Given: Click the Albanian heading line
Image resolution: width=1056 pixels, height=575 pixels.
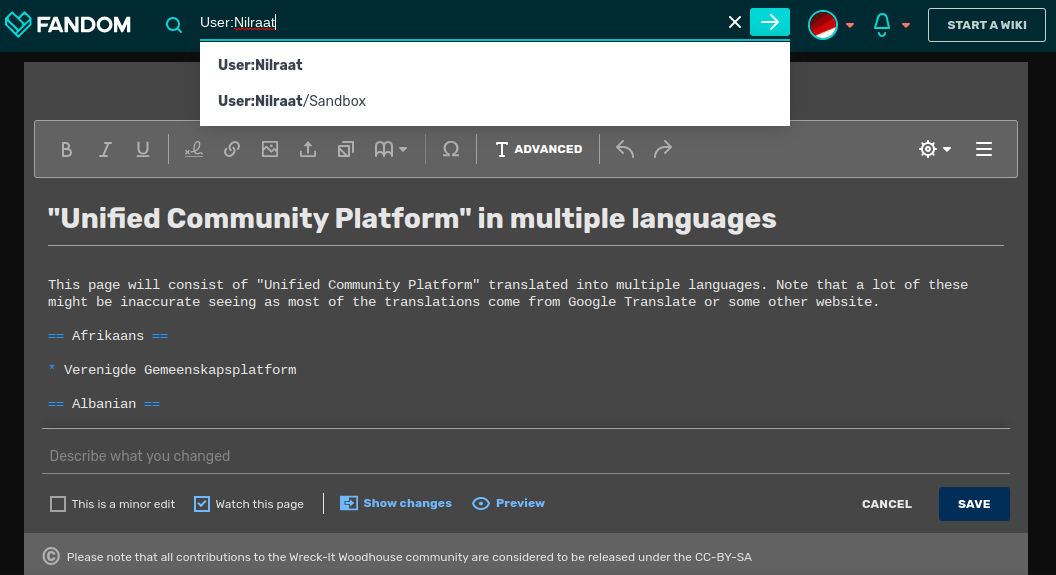Looking at the screenshot, I should click(x=104, y=404).
